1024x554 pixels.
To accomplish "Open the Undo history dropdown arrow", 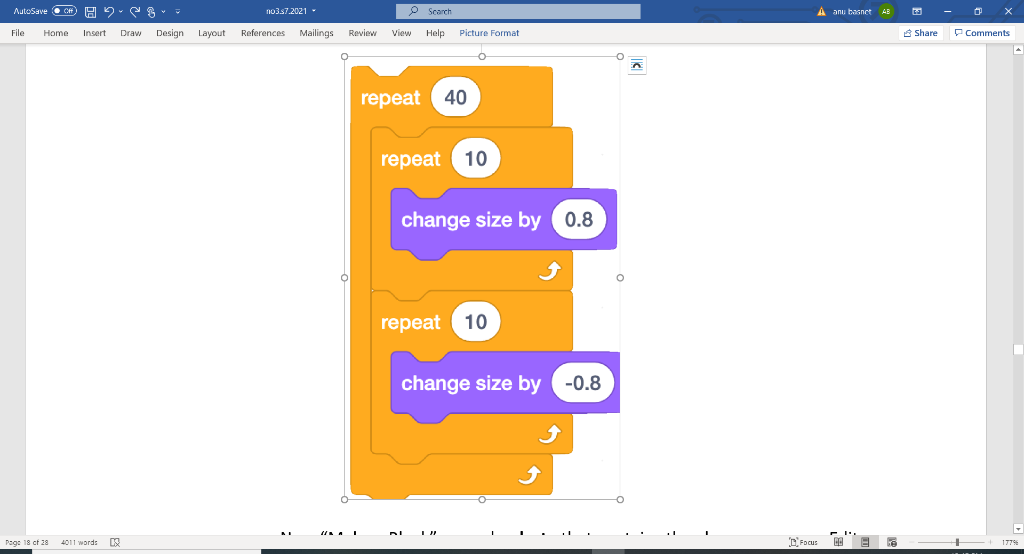I will tap(121, 11).
